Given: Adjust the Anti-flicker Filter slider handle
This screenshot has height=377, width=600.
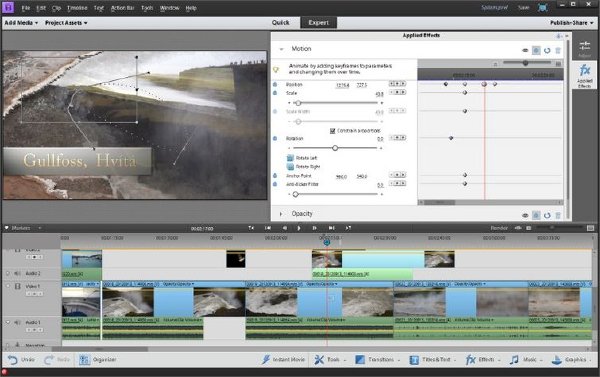Looking at the screenshot, I should (295, 194).
